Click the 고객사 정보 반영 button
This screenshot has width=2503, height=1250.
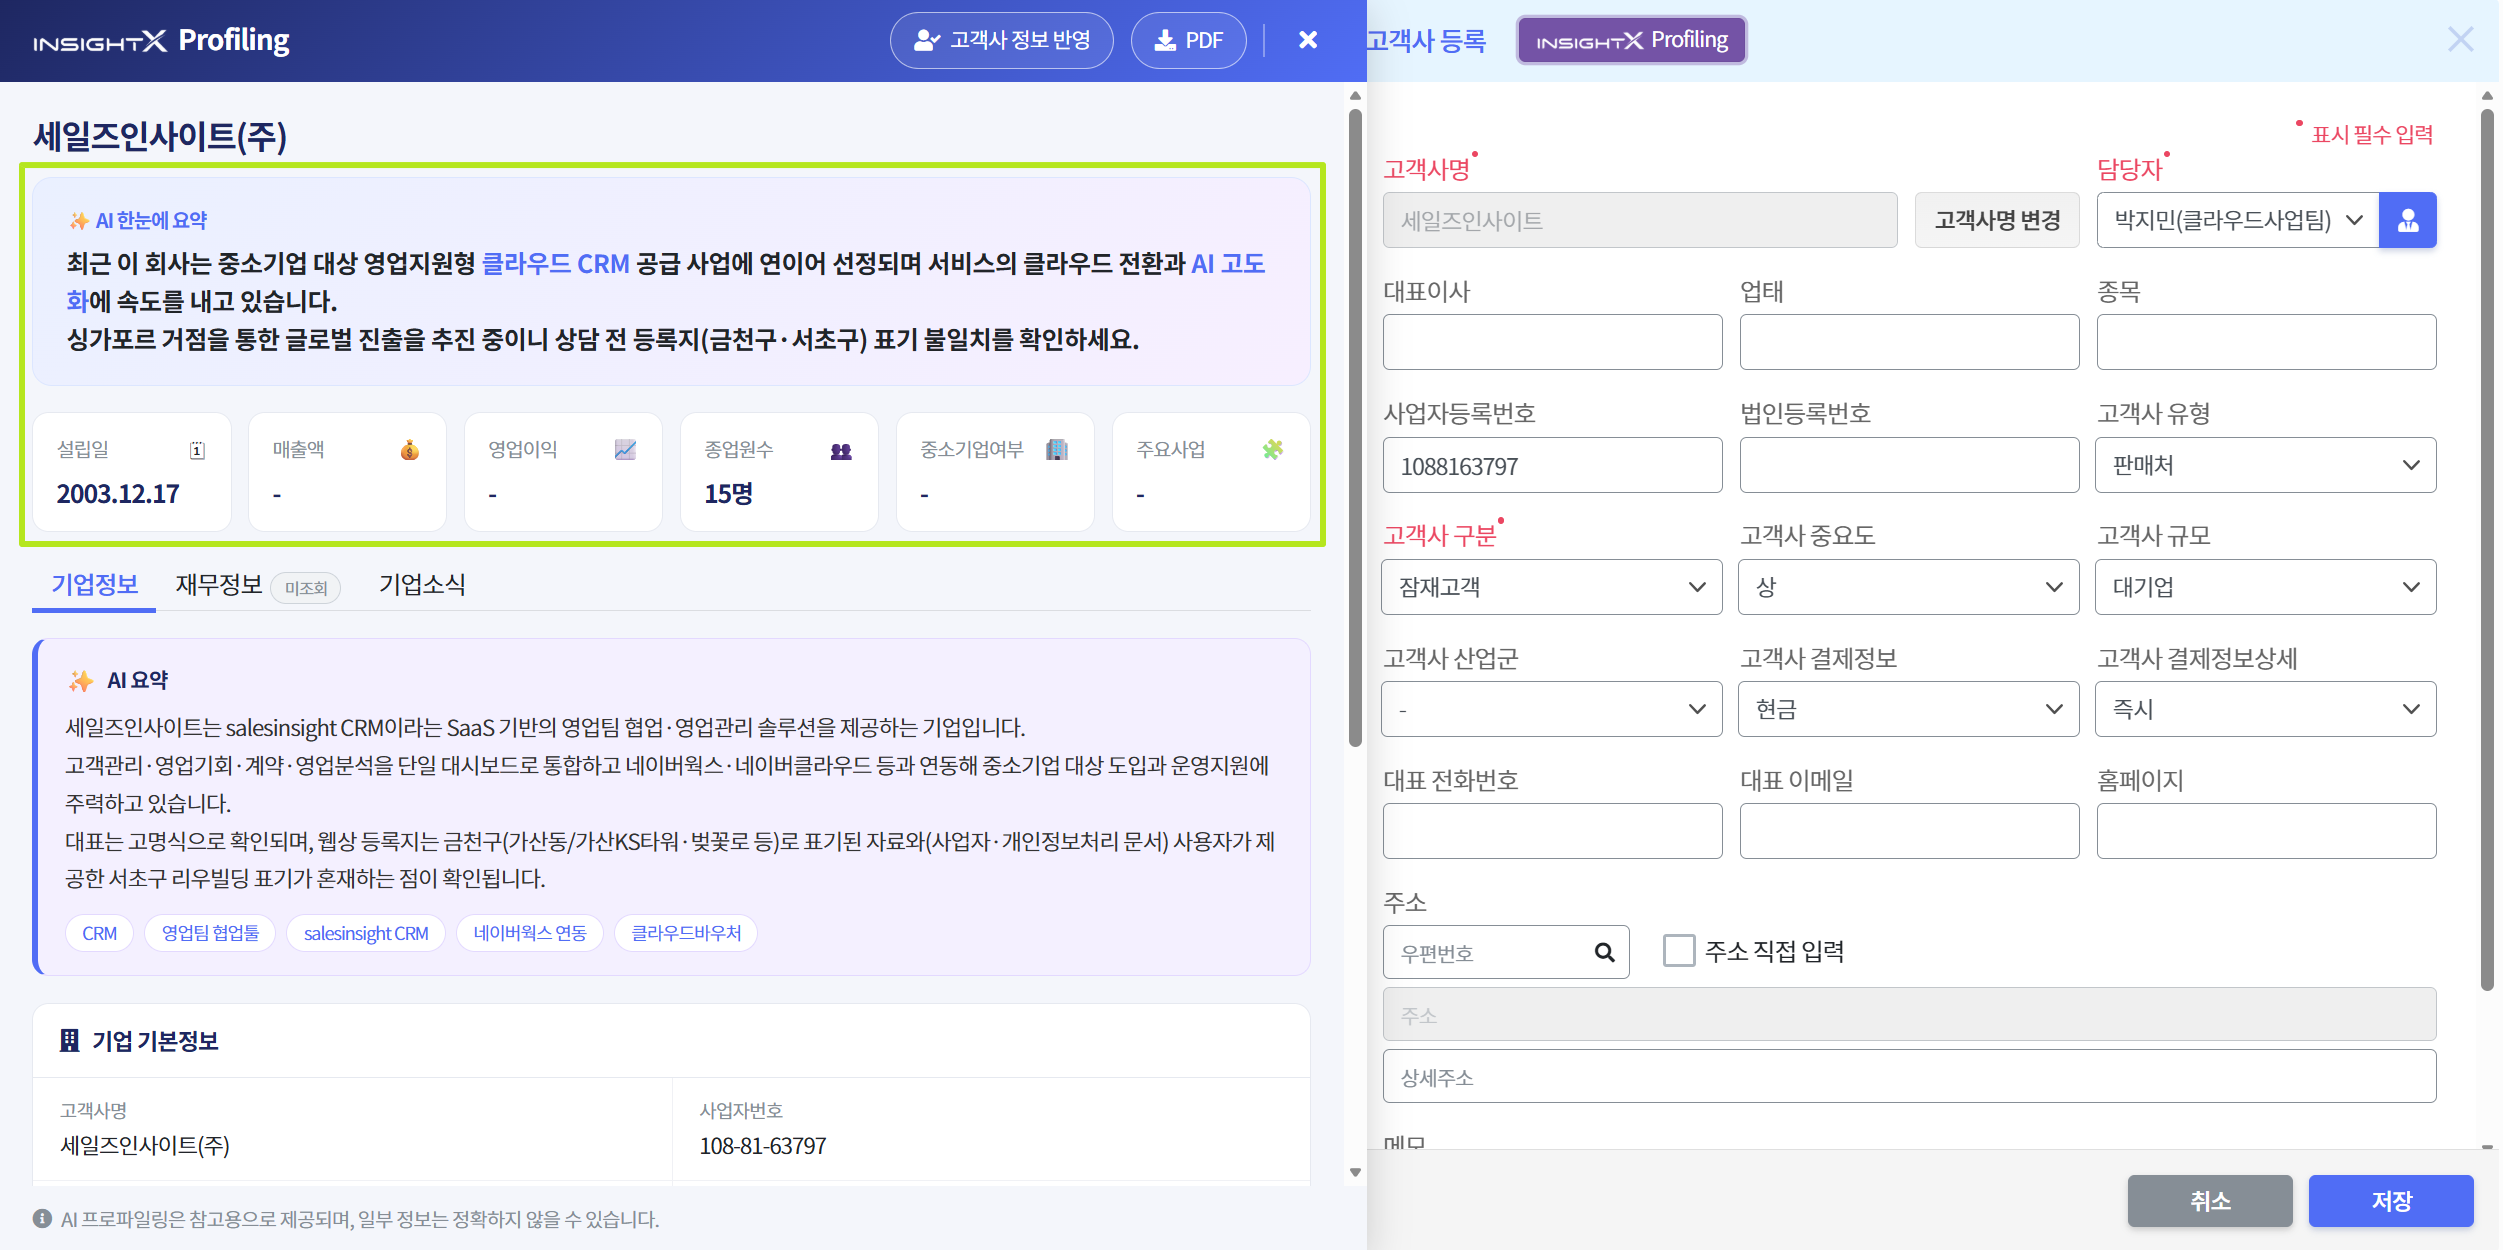[x=1001, y=40]
